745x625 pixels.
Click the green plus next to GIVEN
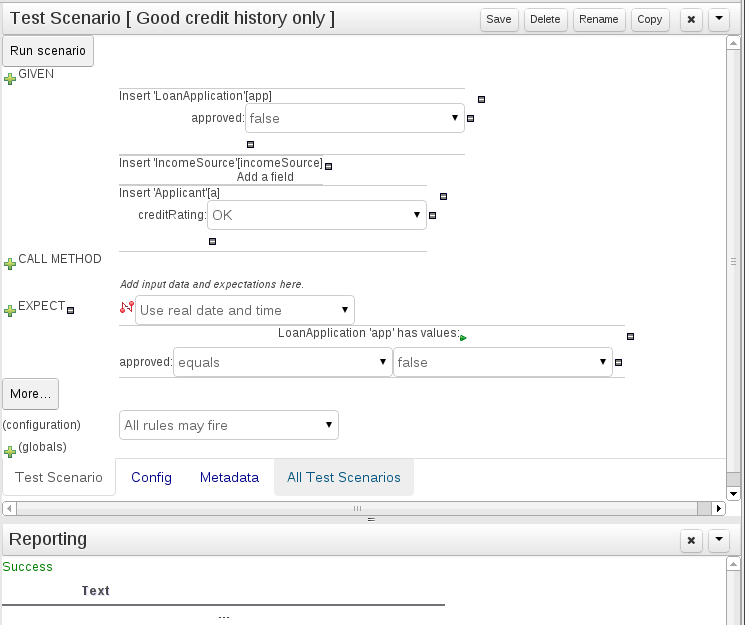pyautogui.click(x=11, y=78)
